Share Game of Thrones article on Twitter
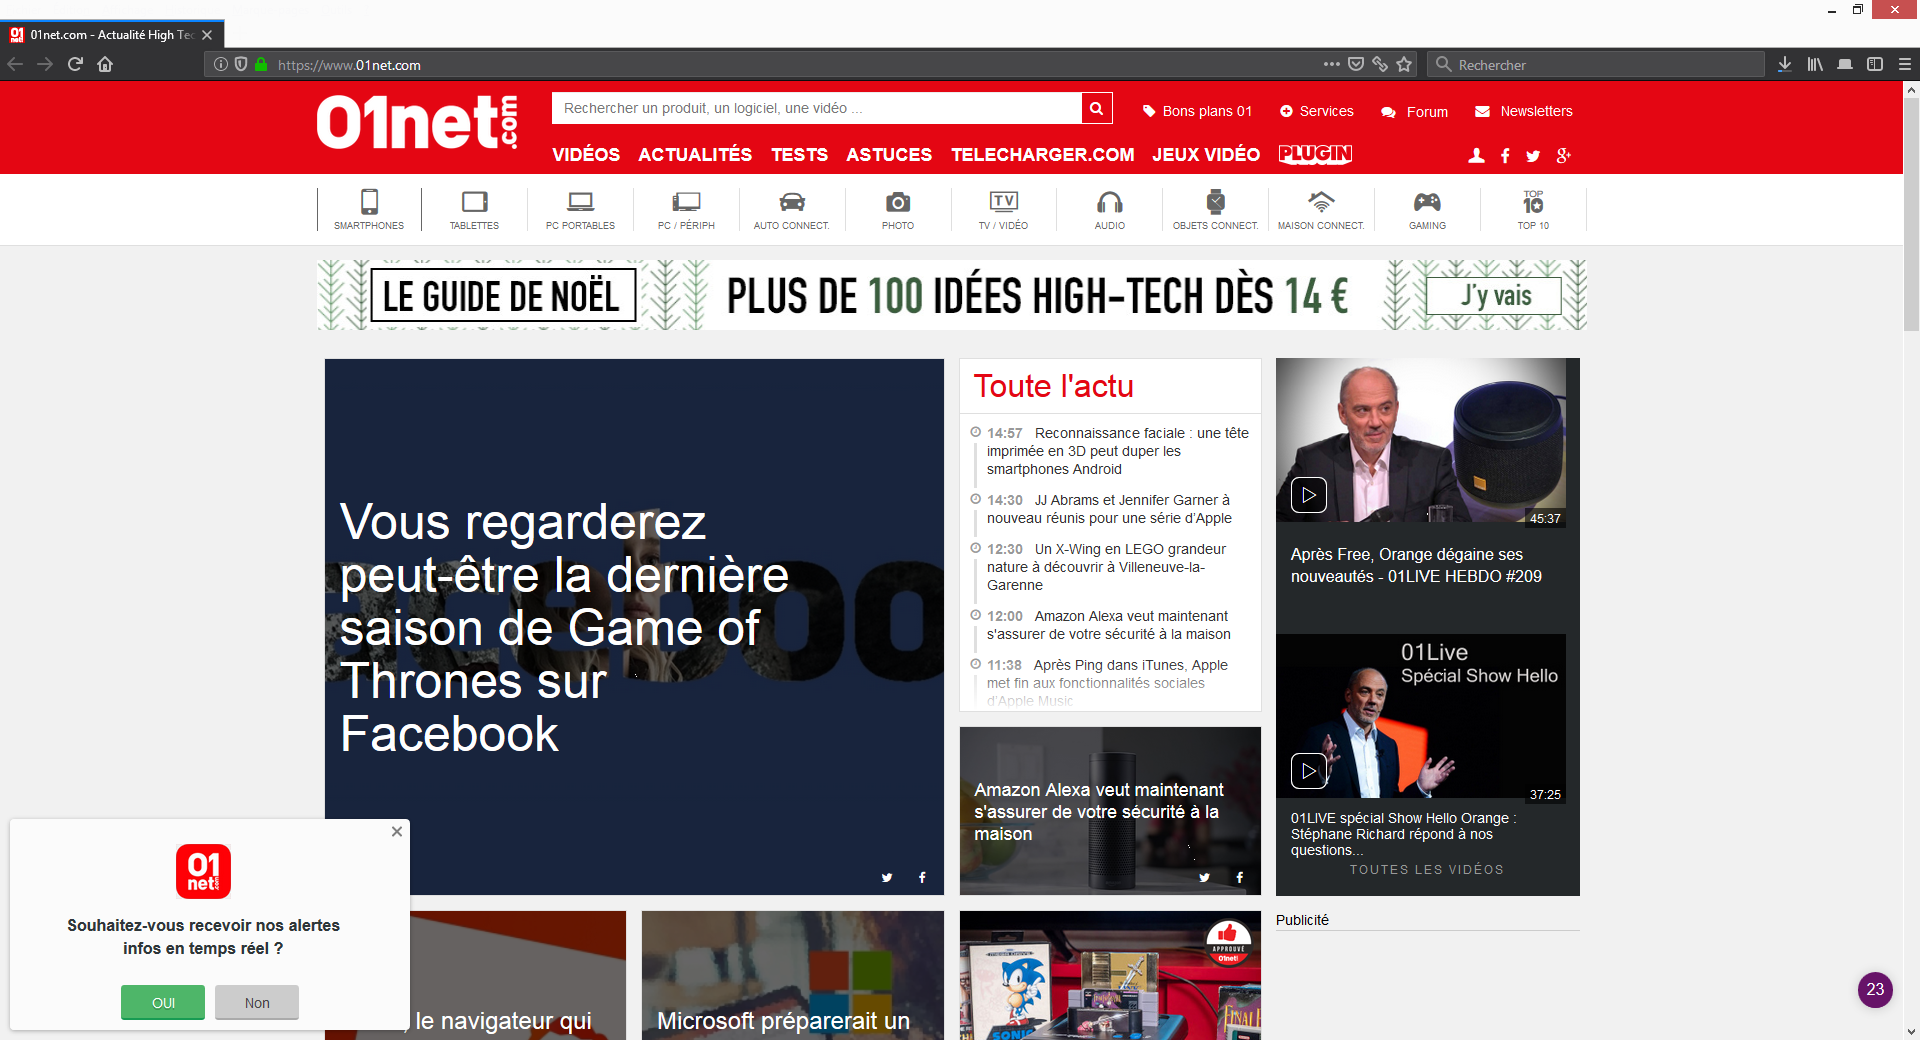Viewport: 1920px width, 1040px height. (x=887, y=877)
